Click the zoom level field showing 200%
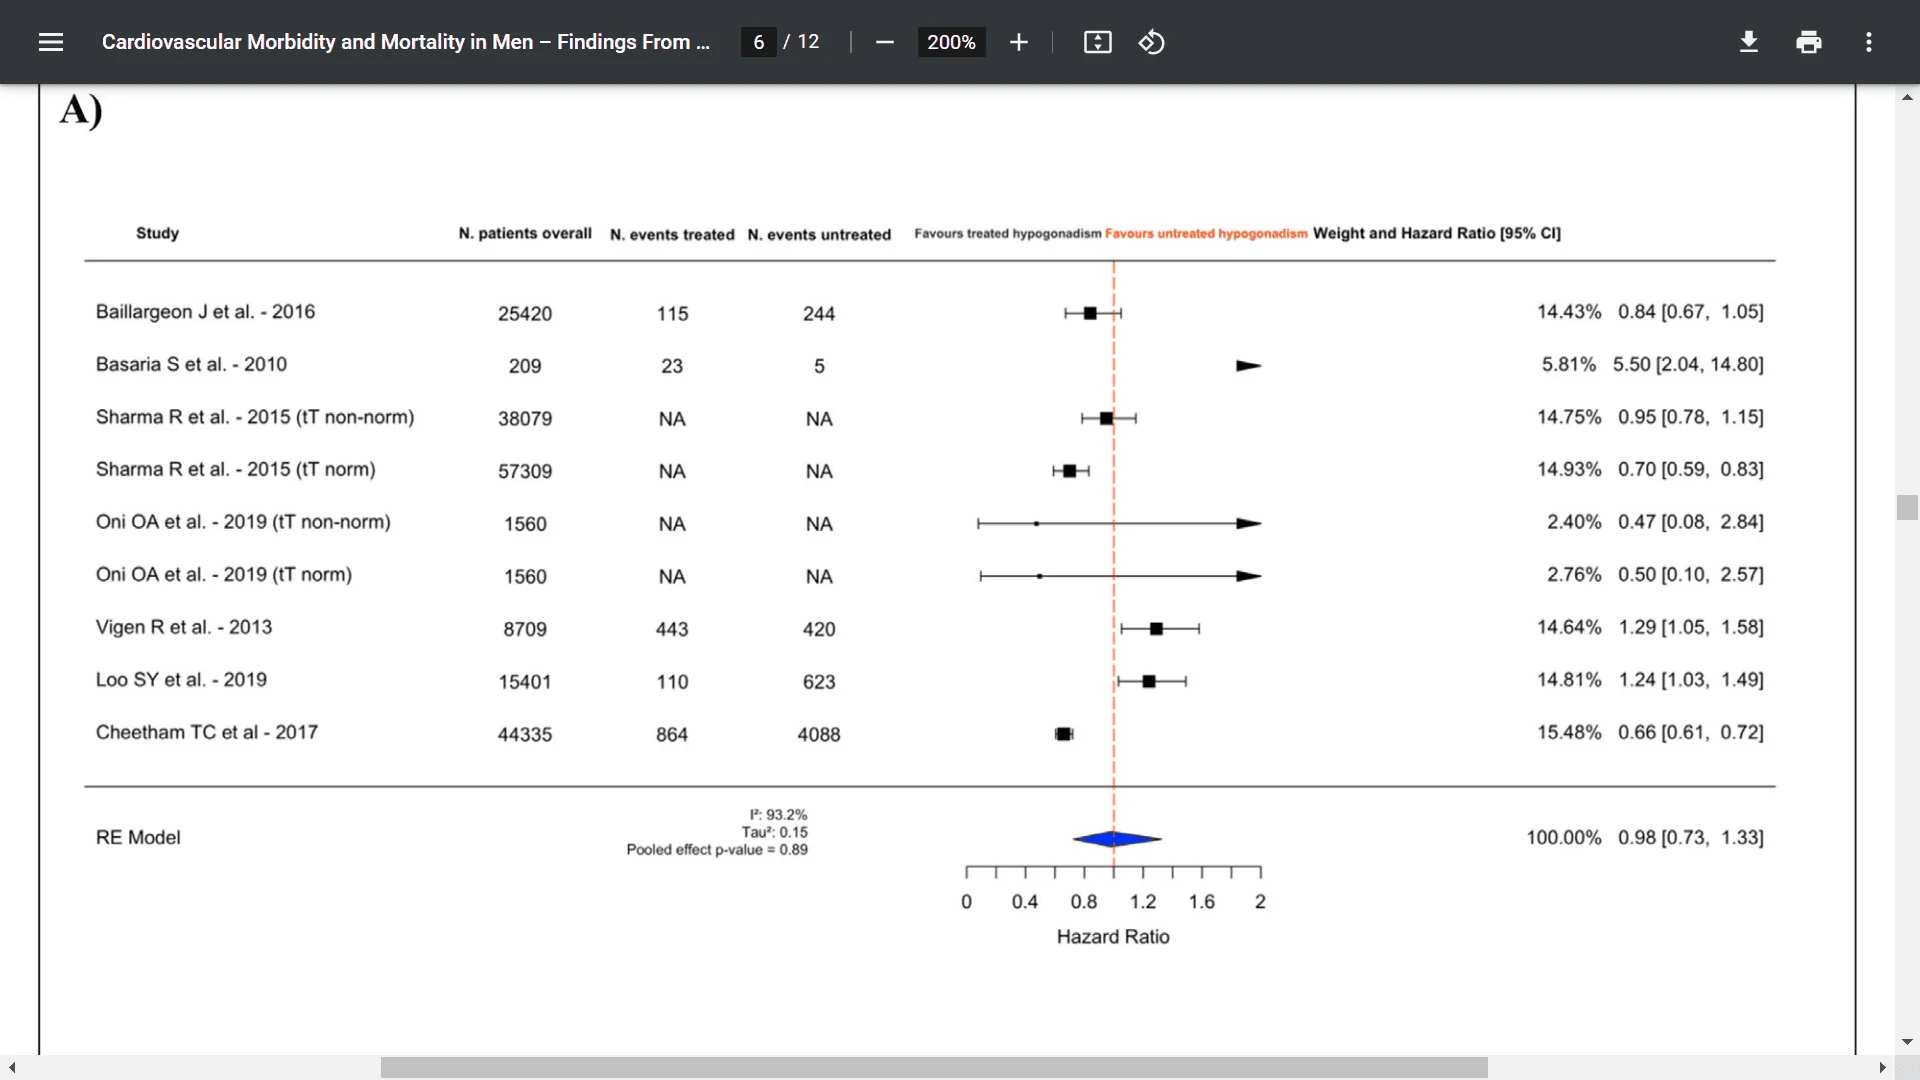1920x1080 pixels. [x=951, y=42]
